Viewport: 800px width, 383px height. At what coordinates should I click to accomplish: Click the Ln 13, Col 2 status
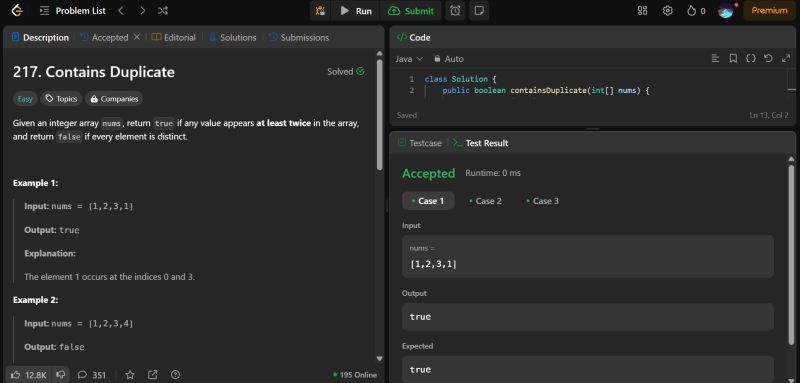click(x=769, y=115)
